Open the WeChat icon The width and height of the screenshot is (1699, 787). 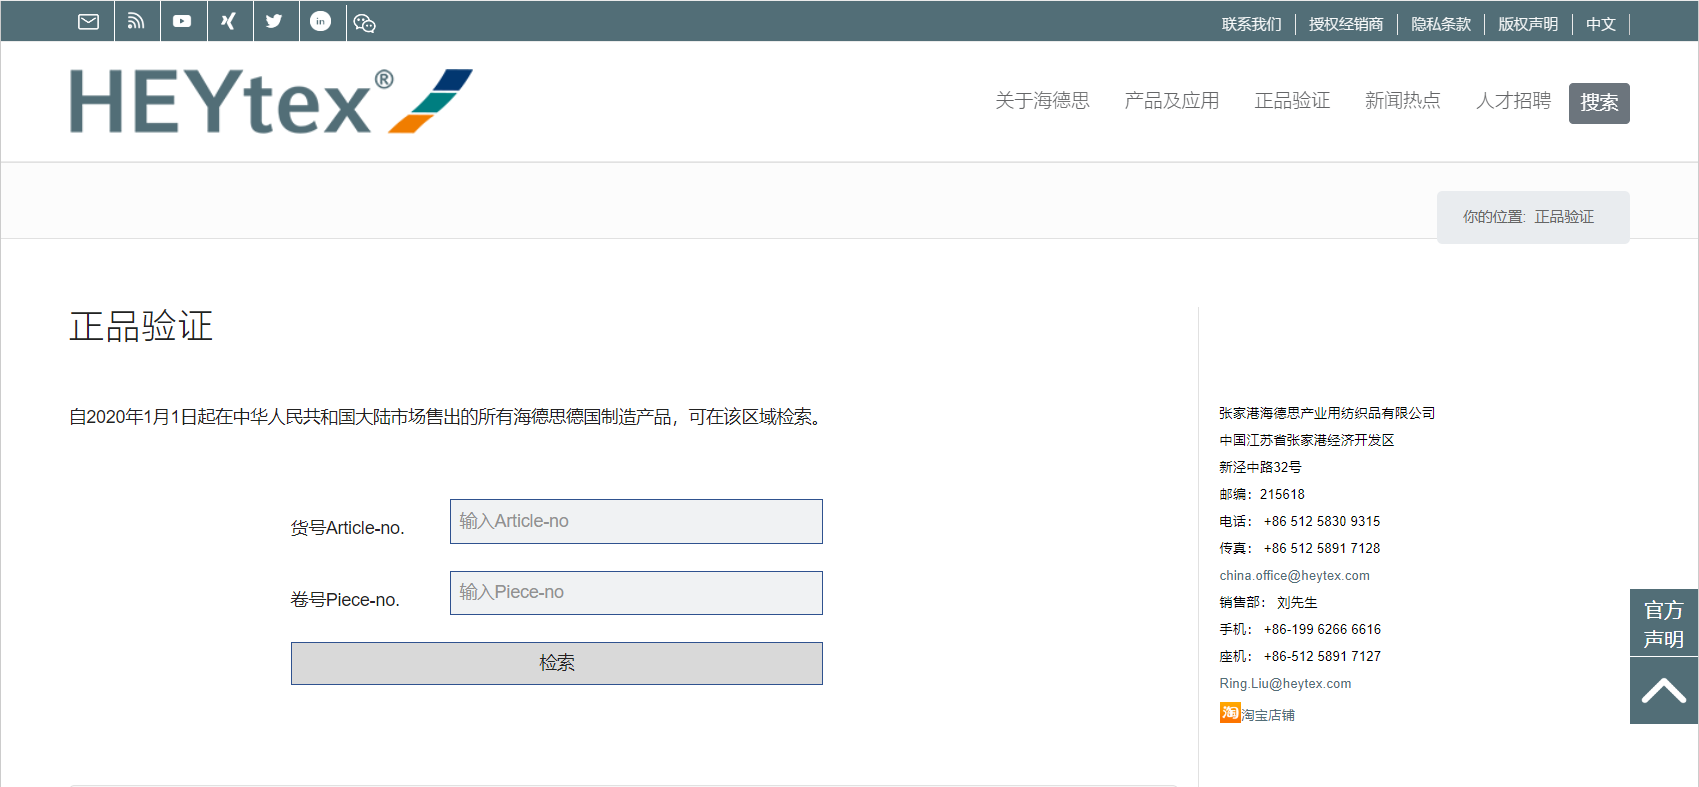pyautogui.click(x=365, y=23)
